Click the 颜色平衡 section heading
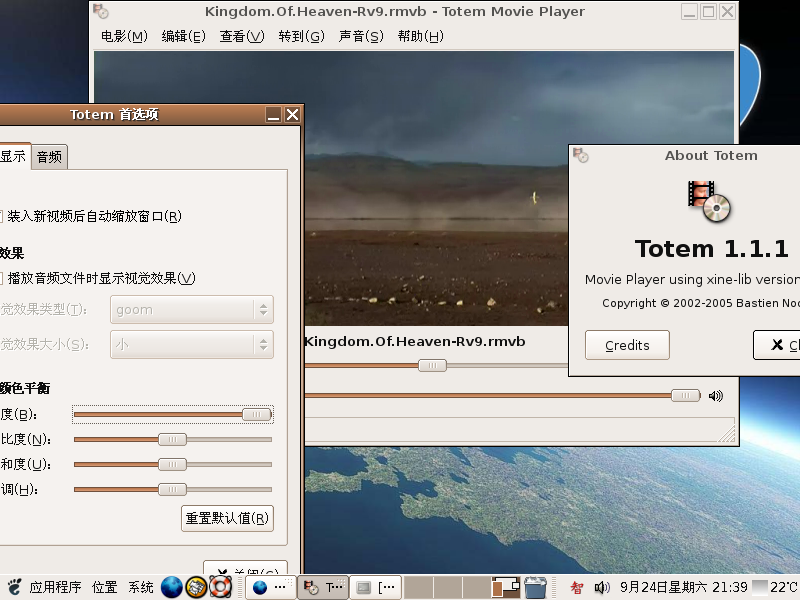The image size is (800, 600). (25, 388)
